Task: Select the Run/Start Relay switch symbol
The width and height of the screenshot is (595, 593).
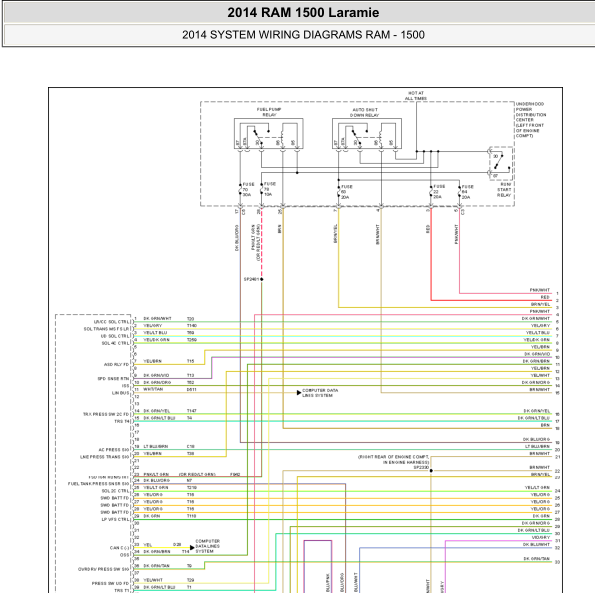Action: [x=501, y=164]
